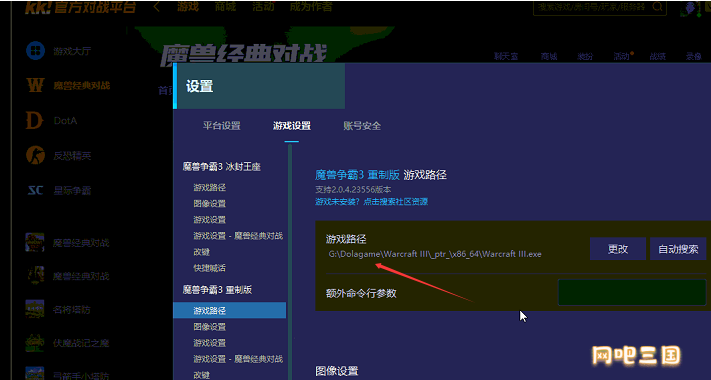Click the KK 官方对战平台 logo

80,7
